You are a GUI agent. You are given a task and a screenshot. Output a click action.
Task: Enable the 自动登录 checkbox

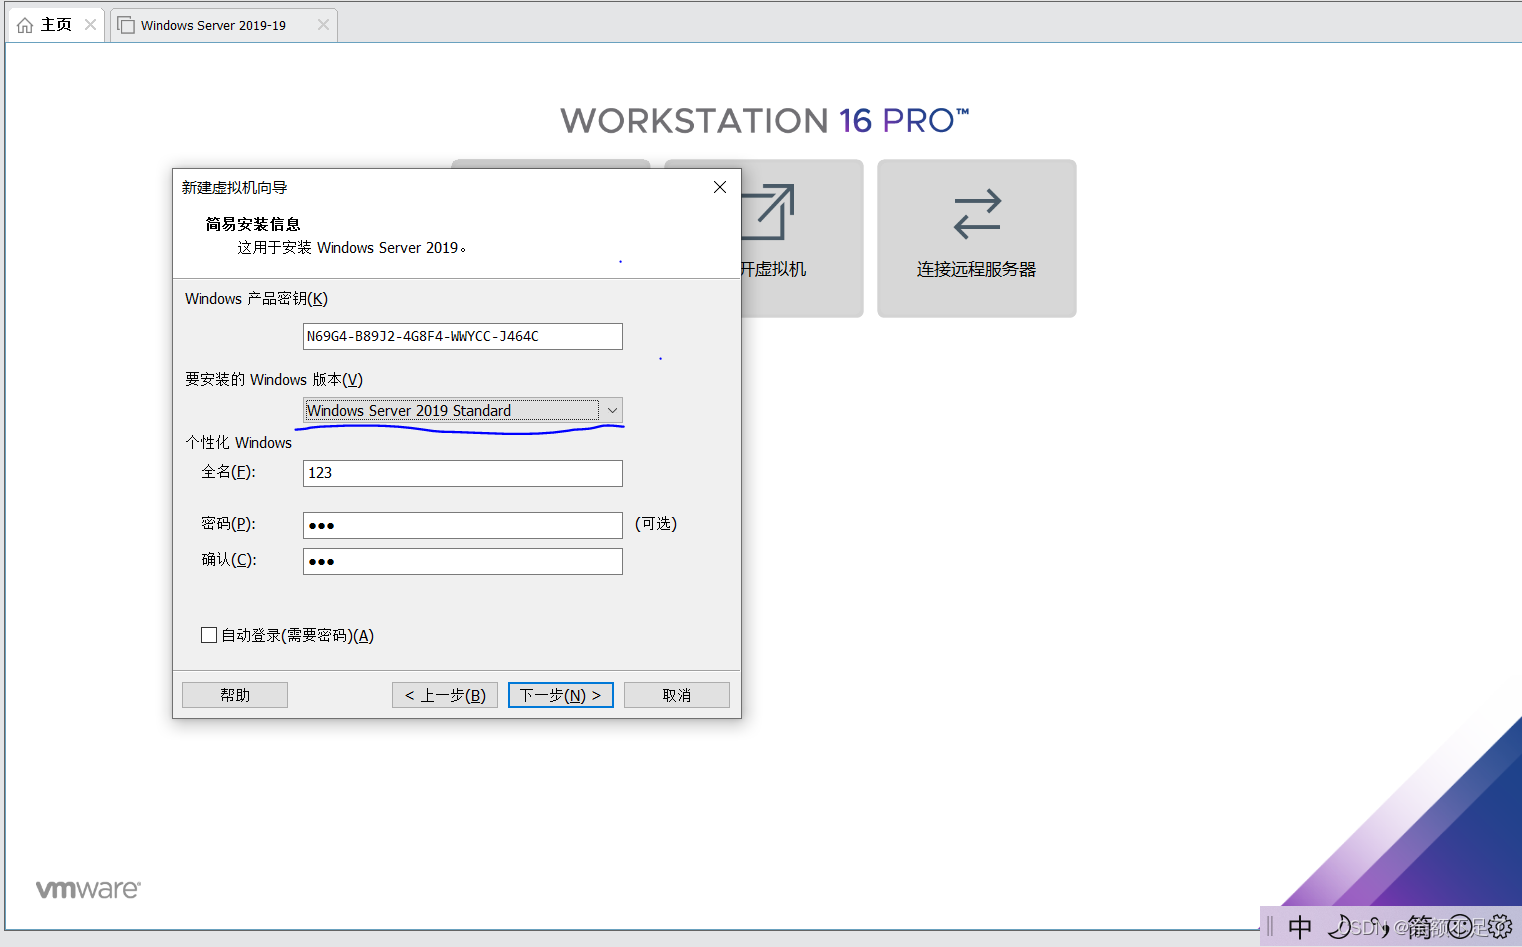(209, 635)
